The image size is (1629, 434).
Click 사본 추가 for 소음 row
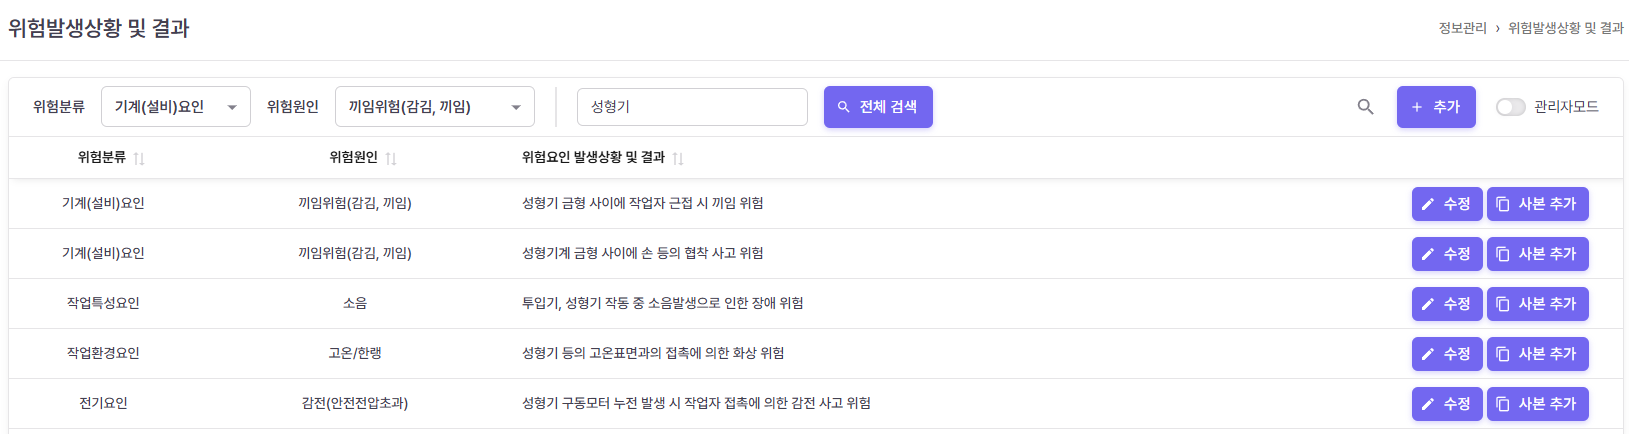click(1537, 304)
